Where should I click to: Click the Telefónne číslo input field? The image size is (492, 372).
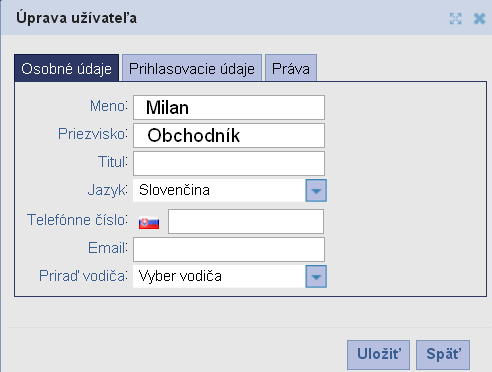246,221
